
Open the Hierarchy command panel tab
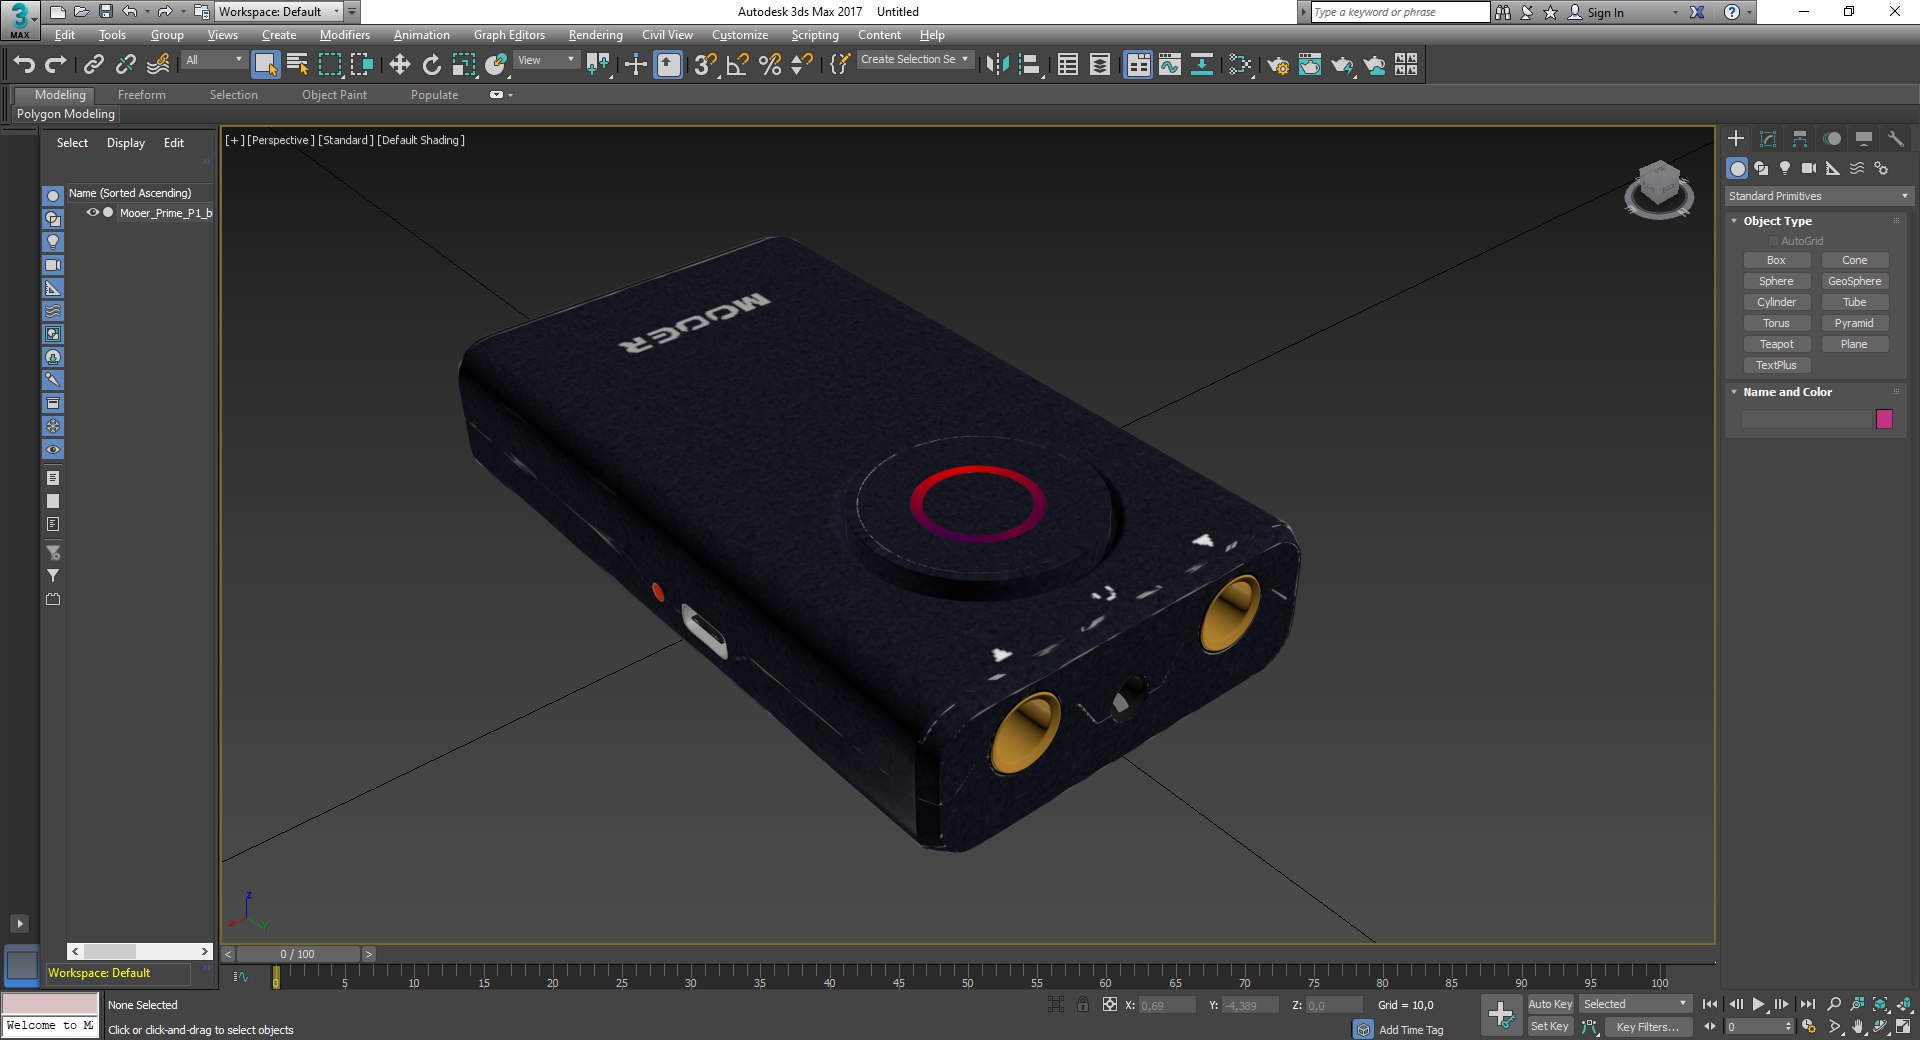[1799, 138]
